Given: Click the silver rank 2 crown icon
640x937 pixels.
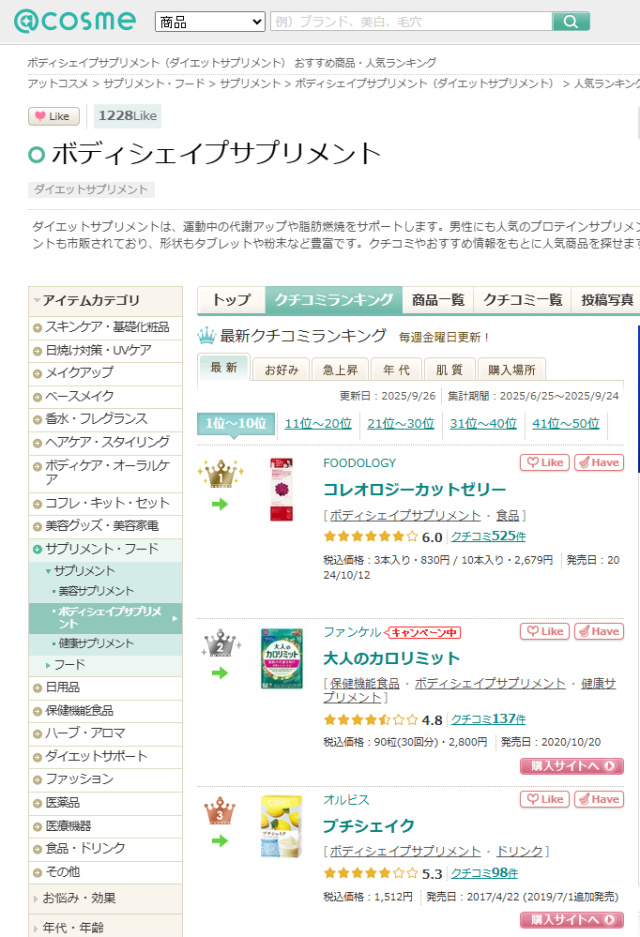Looking at the screenshot, I should pyautogui.click(x=220, y=643).
